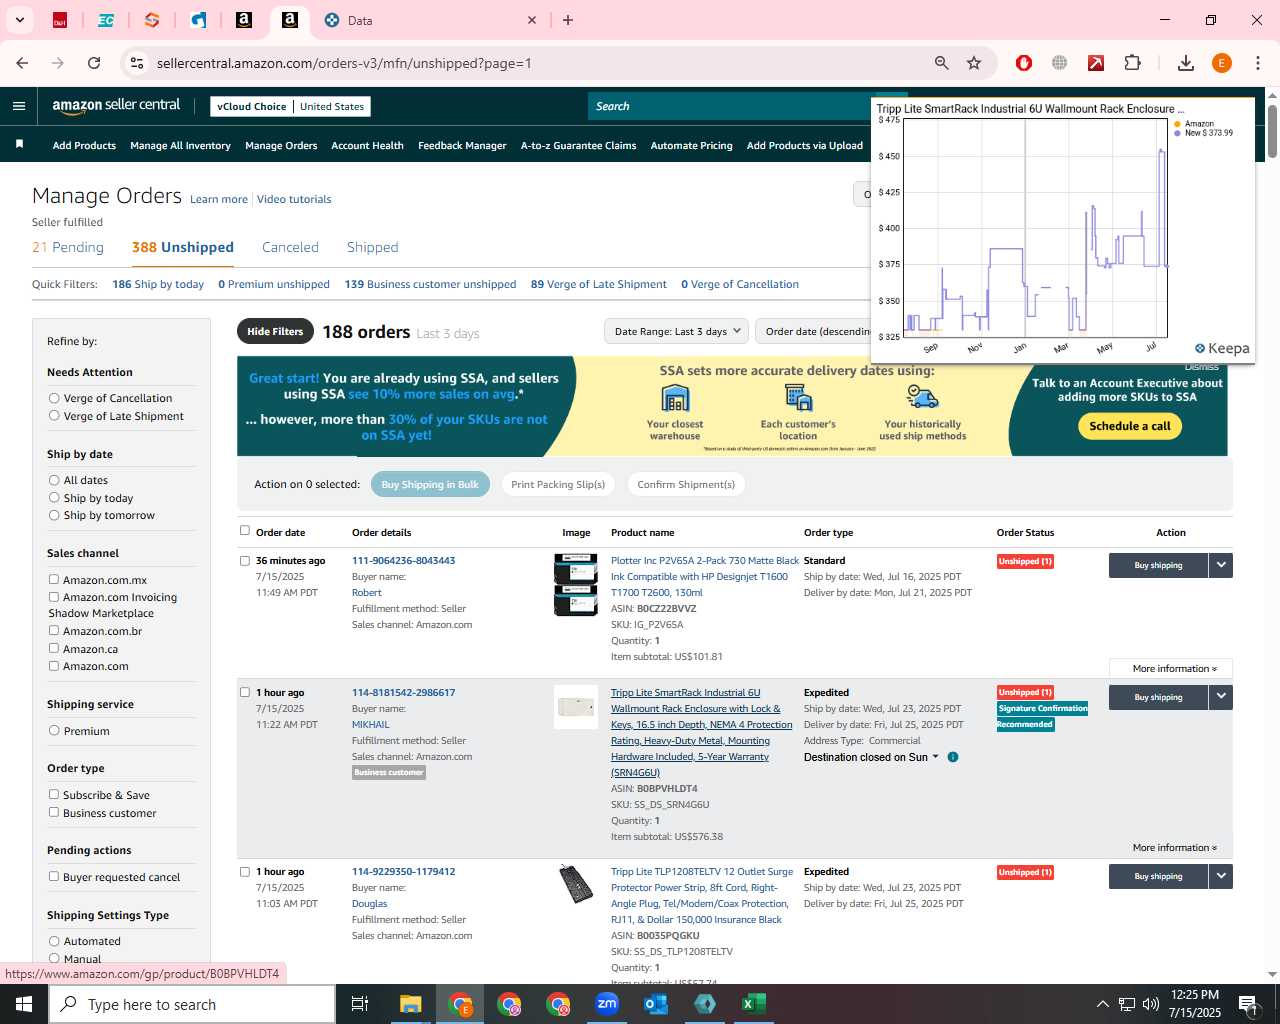Open the Chrome three-dot menu
This screenshot has width=1280, height=1024.
click(1257, 63)
